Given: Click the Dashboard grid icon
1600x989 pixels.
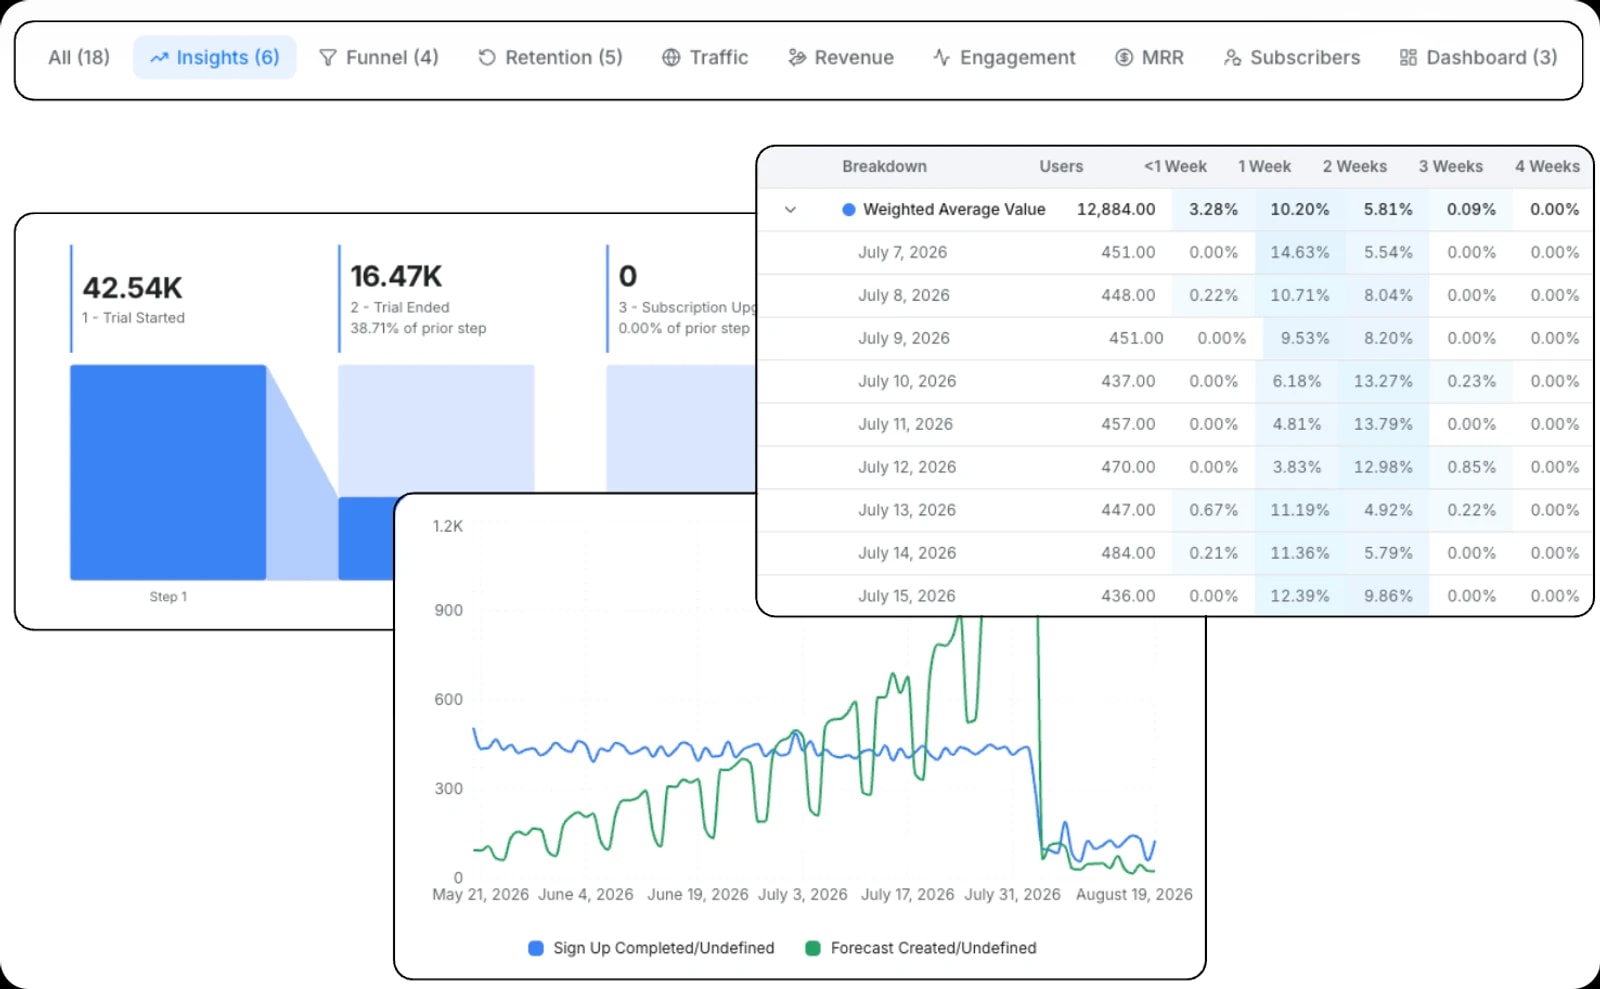Looking at the screenshot, I should tap(1408, 58).
